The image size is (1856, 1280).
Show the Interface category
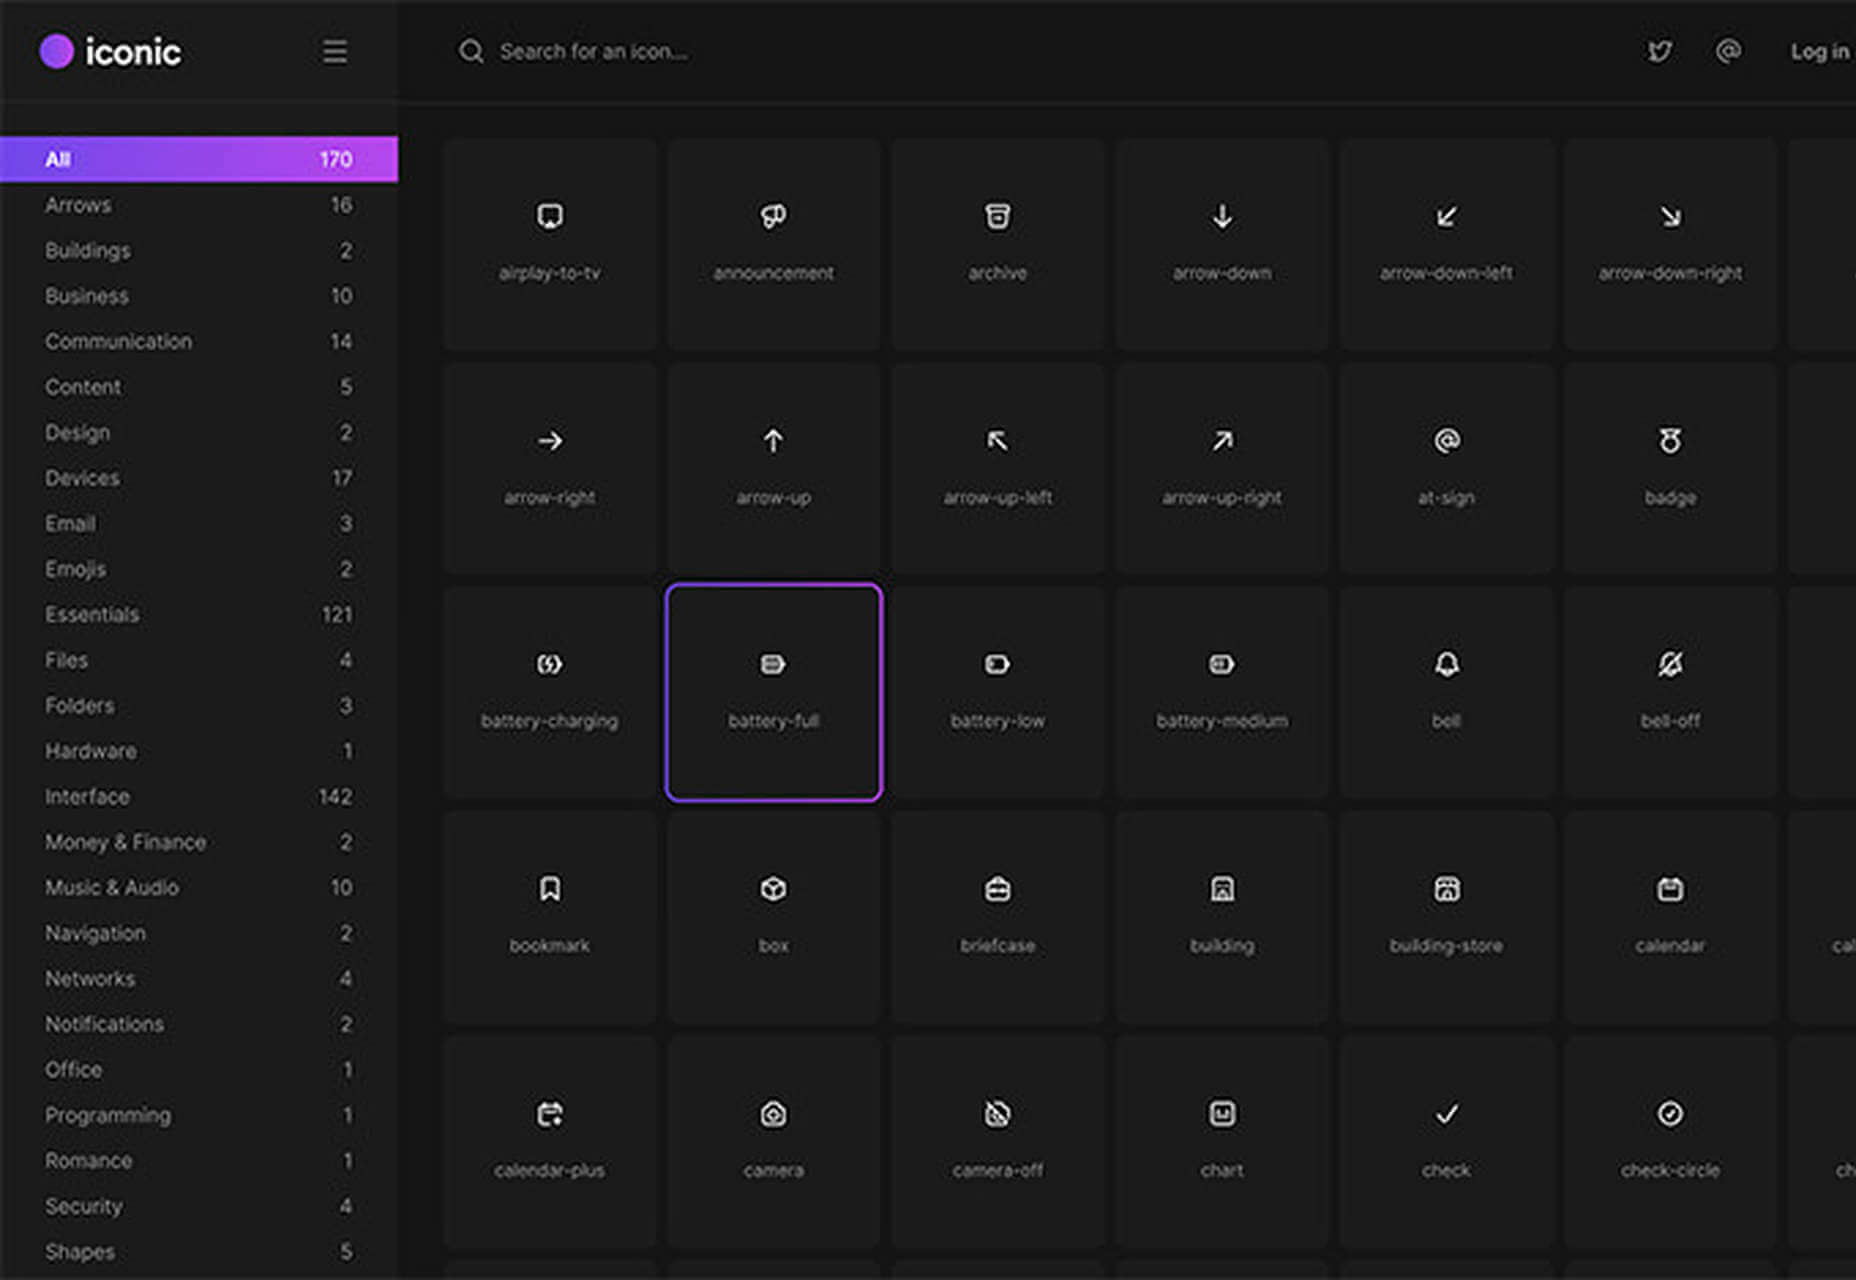[x=199, y=796]
